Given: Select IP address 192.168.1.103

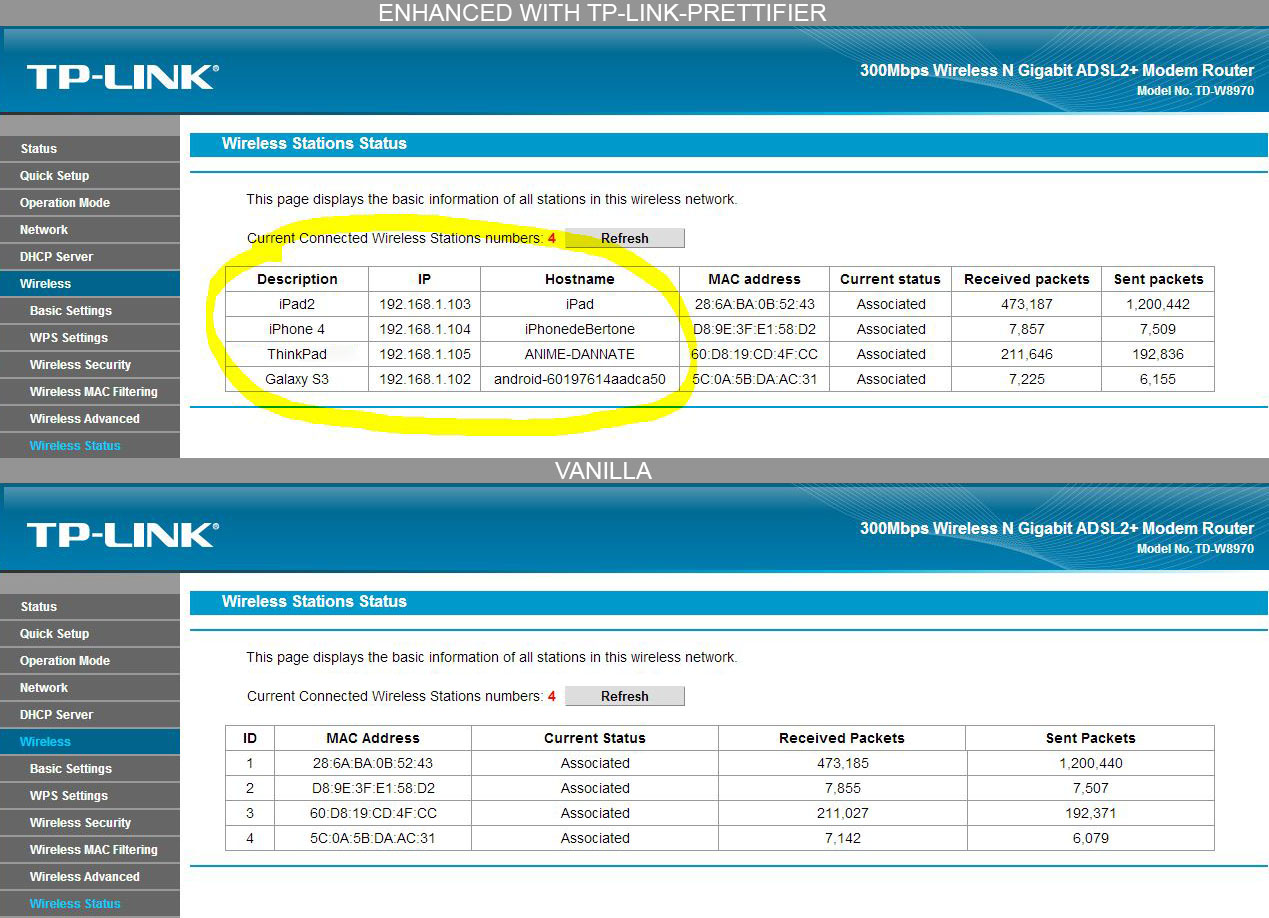Looking at the screenshot, I should click(425, 304).
